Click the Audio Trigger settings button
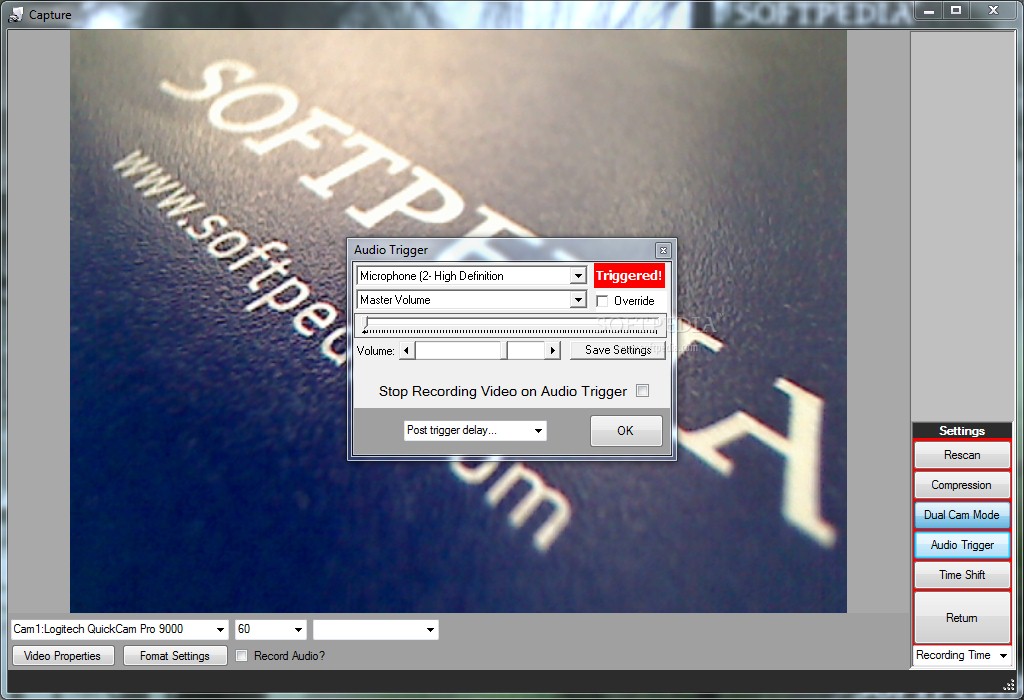1024x700 pixels. (x=961, y=545)
